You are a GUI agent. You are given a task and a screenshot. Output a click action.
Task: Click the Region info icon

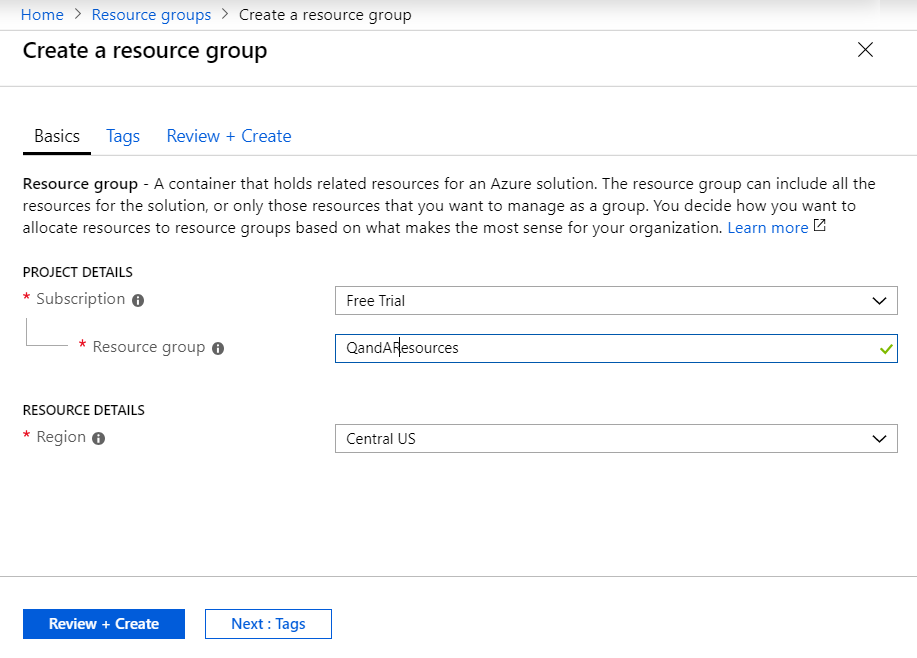click(x=98, y=438)
